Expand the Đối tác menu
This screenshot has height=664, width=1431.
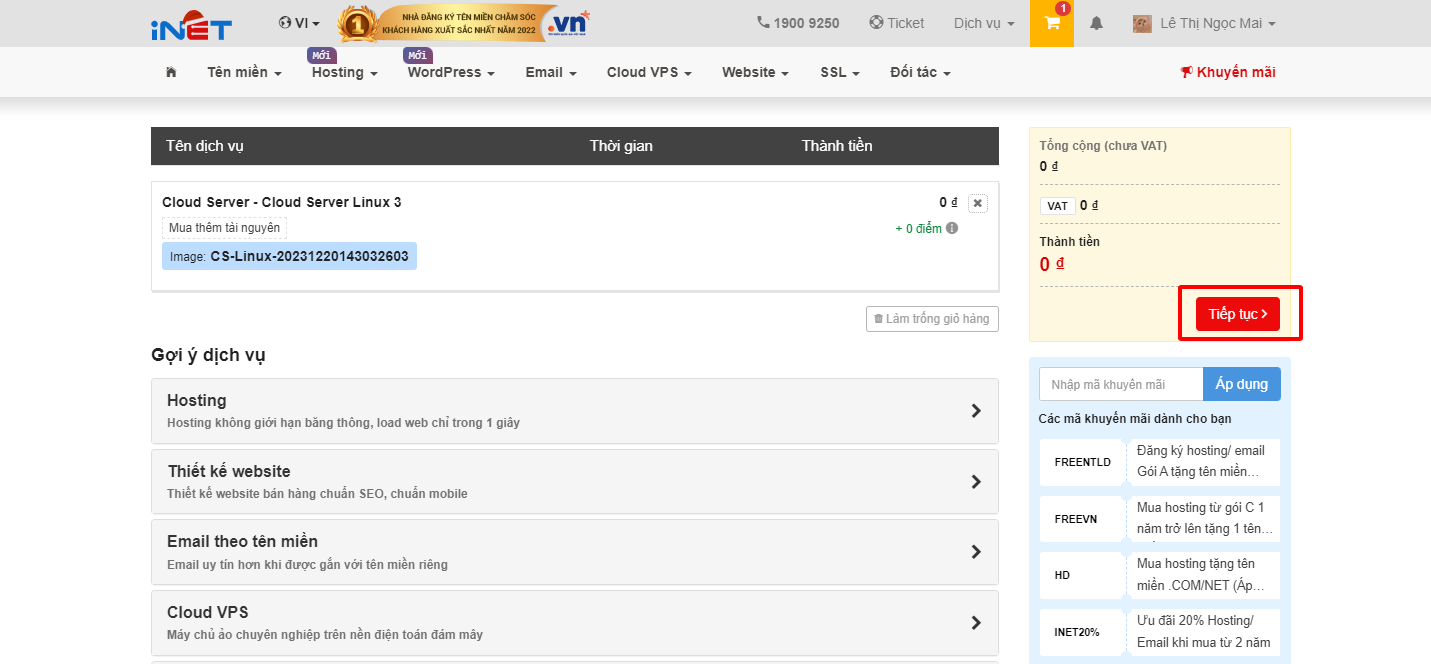920,72
